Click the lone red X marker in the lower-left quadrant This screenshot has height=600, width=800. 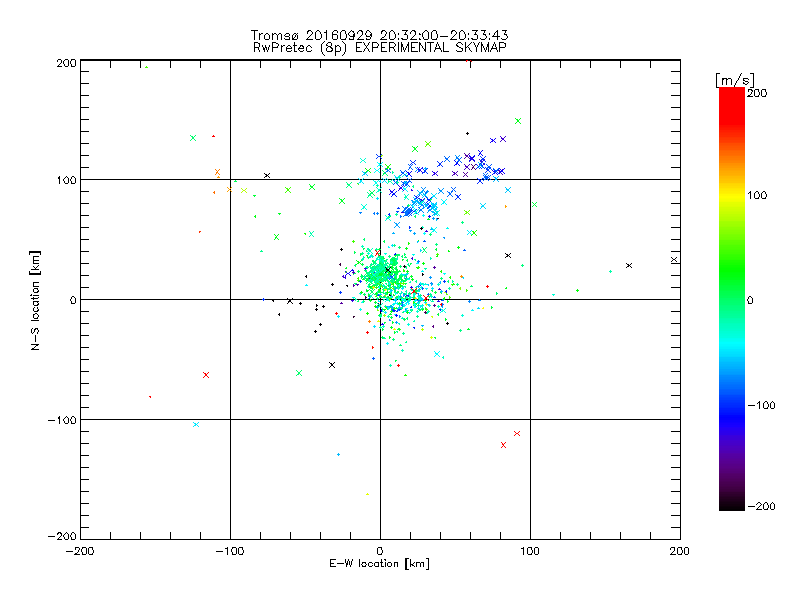206,375
